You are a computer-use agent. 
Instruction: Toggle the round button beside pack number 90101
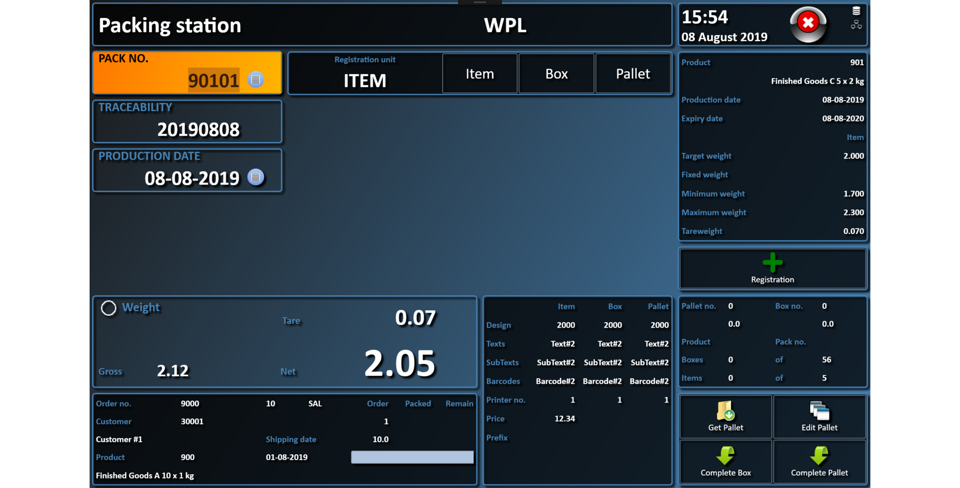[256, 80]
